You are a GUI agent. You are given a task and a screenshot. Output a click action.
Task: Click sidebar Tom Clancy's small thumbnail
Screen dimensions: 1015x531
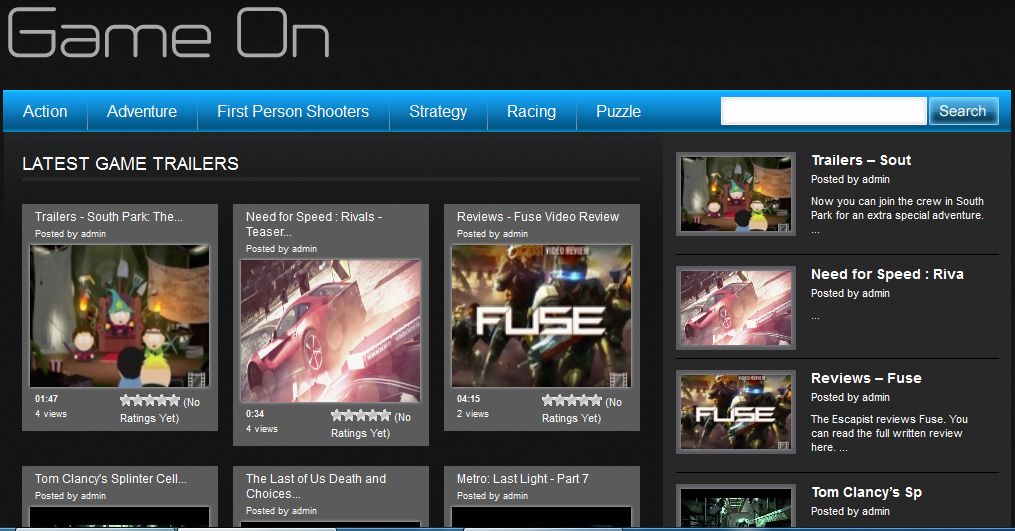pos(736,506)
